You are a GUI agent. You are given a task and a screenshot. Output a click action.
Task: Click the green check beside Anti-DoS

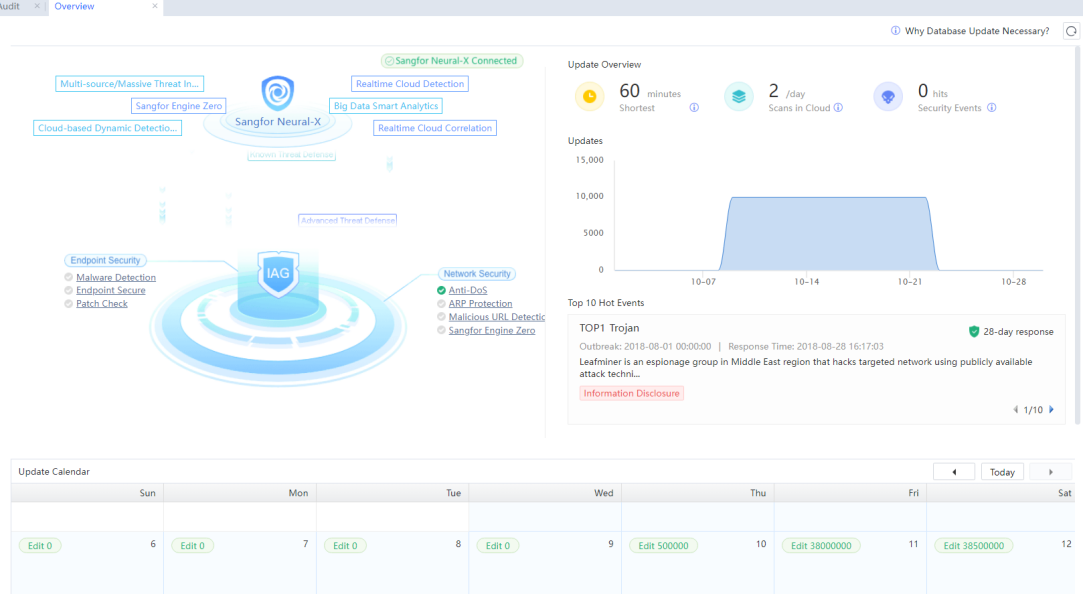click(442, 291)
